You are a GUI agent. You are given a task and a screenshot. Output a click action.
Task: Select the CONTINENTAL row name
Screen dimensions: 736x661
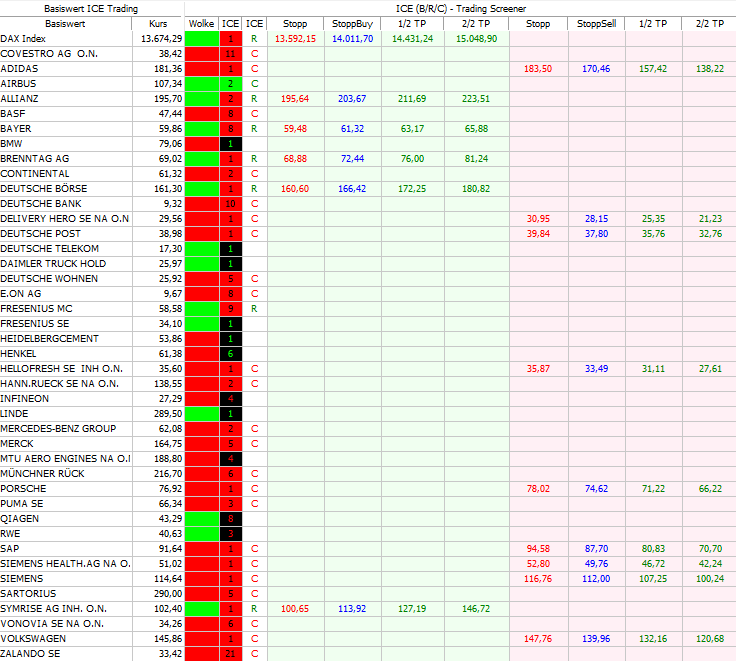(x=35, y=174)
